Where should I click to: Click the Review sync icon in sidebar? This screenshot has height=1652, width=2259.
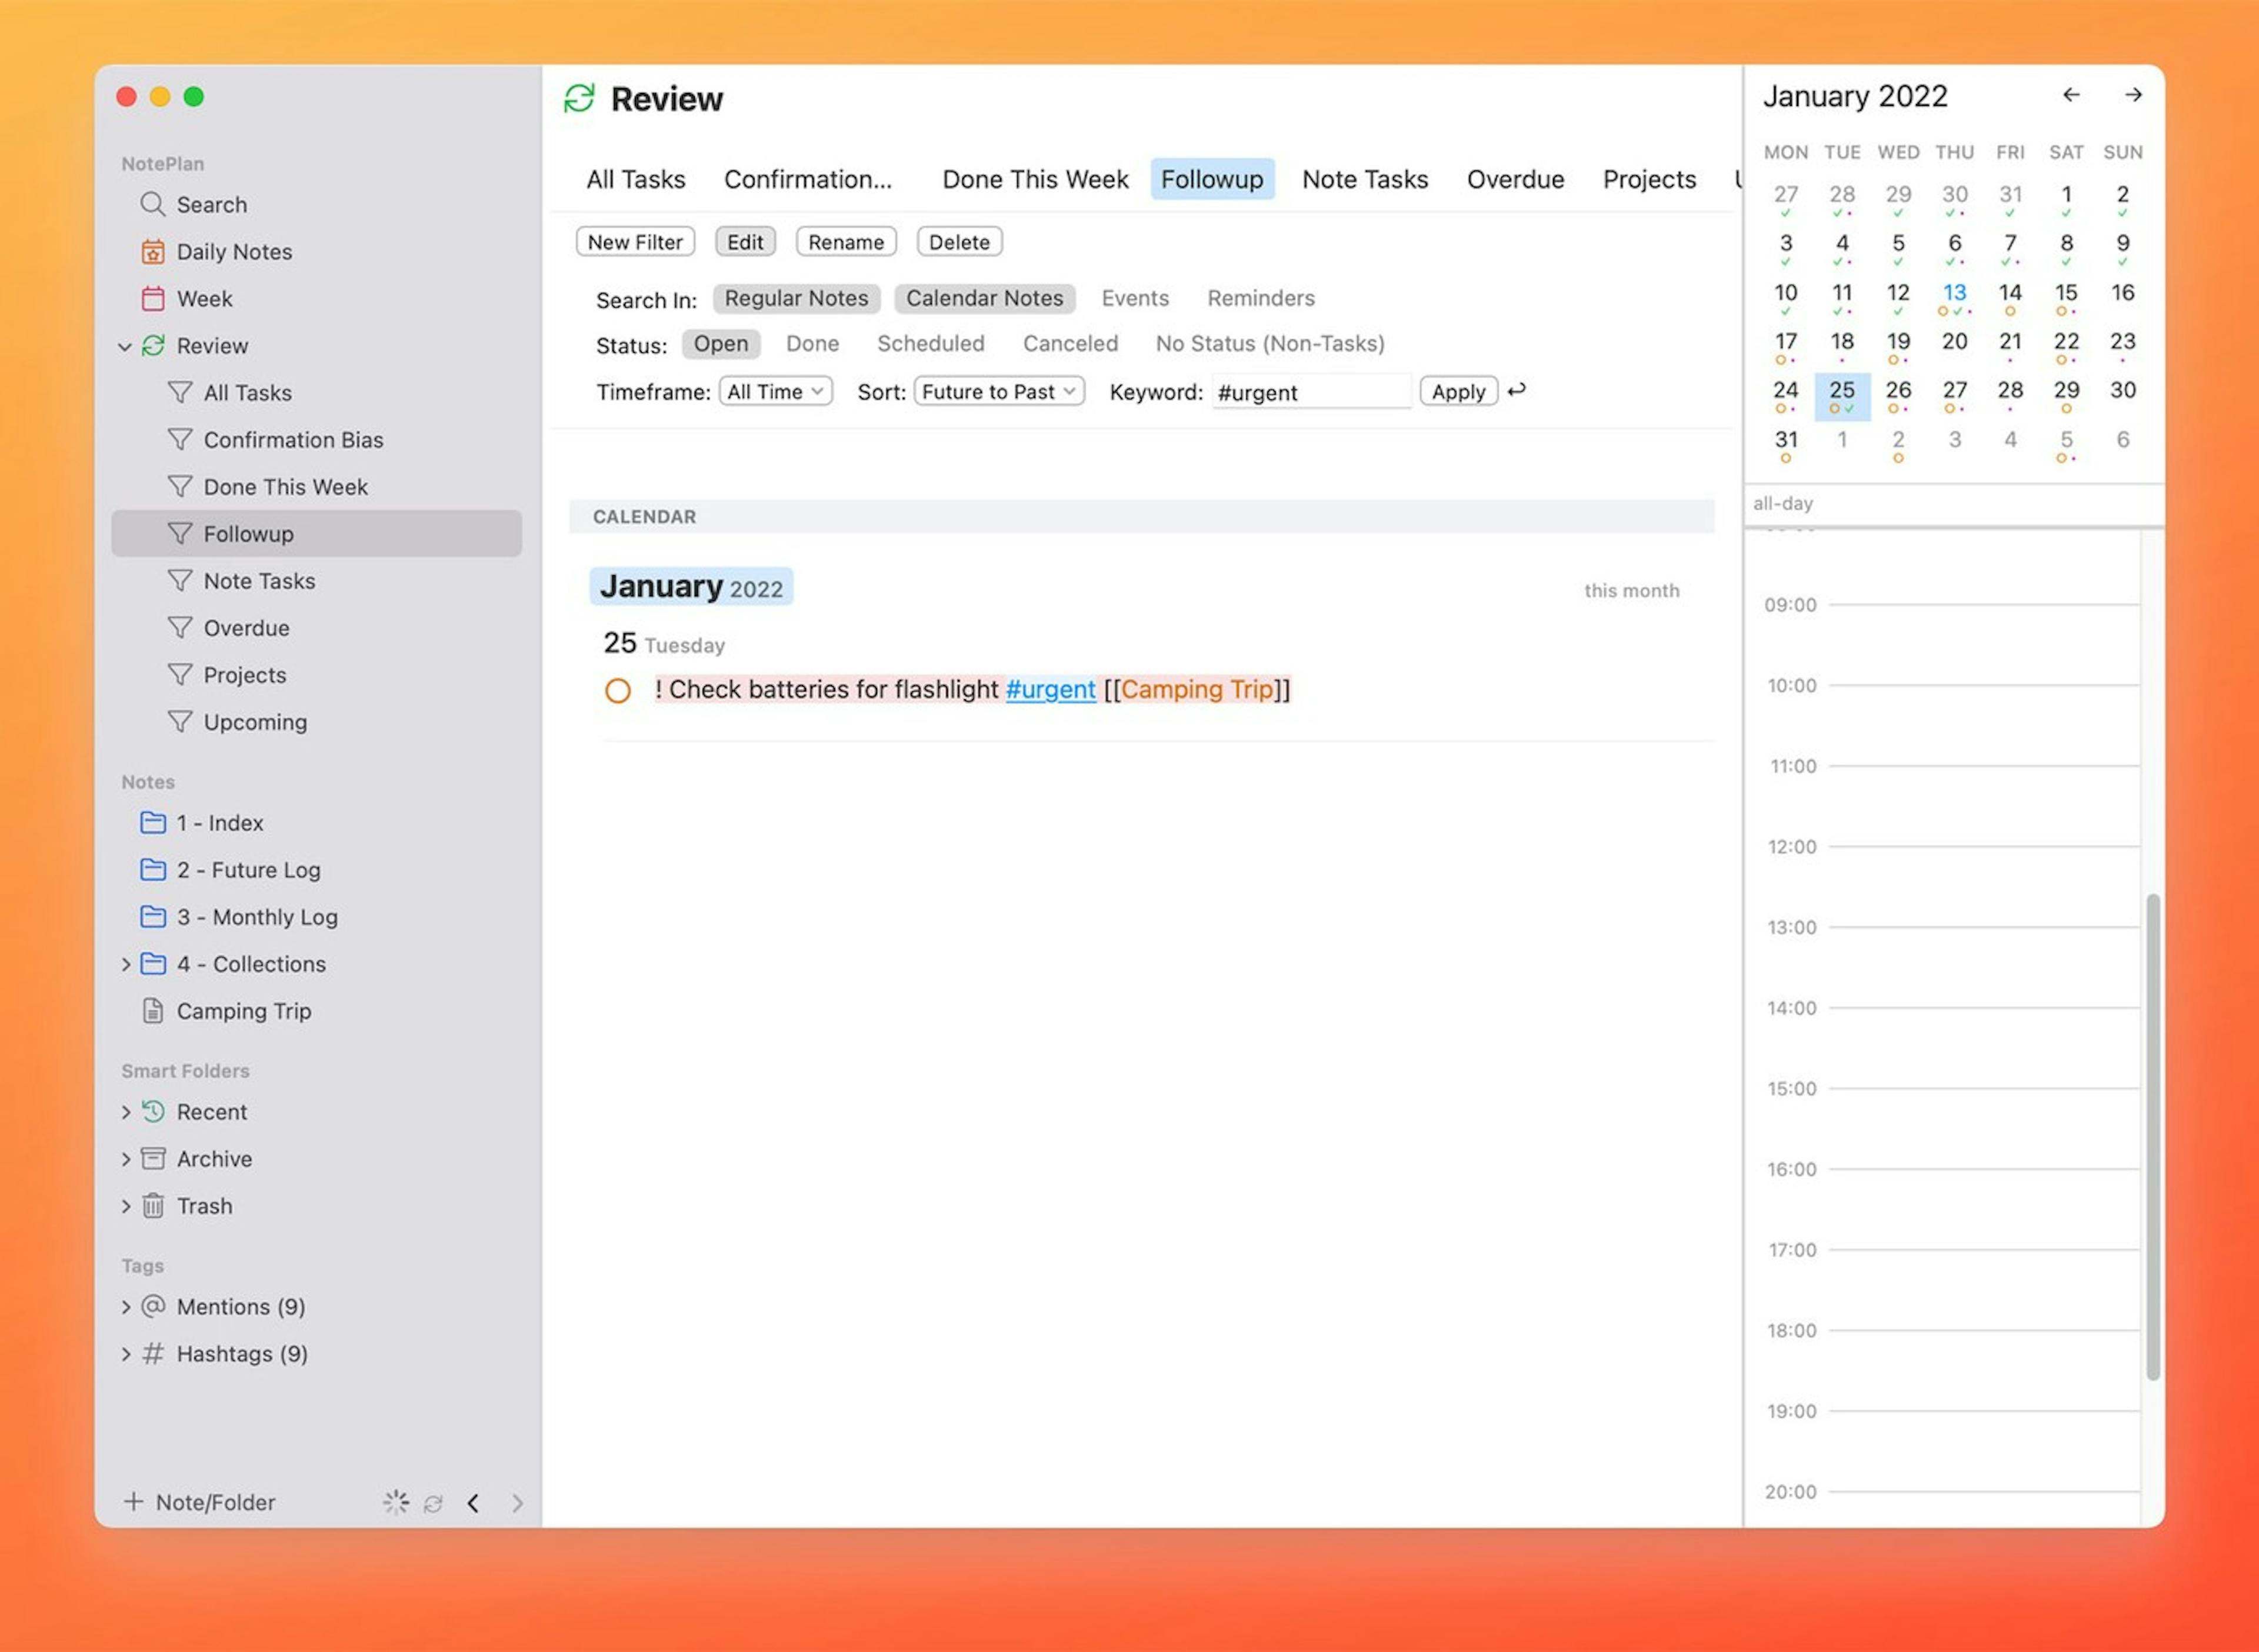[x=153, y=345]
